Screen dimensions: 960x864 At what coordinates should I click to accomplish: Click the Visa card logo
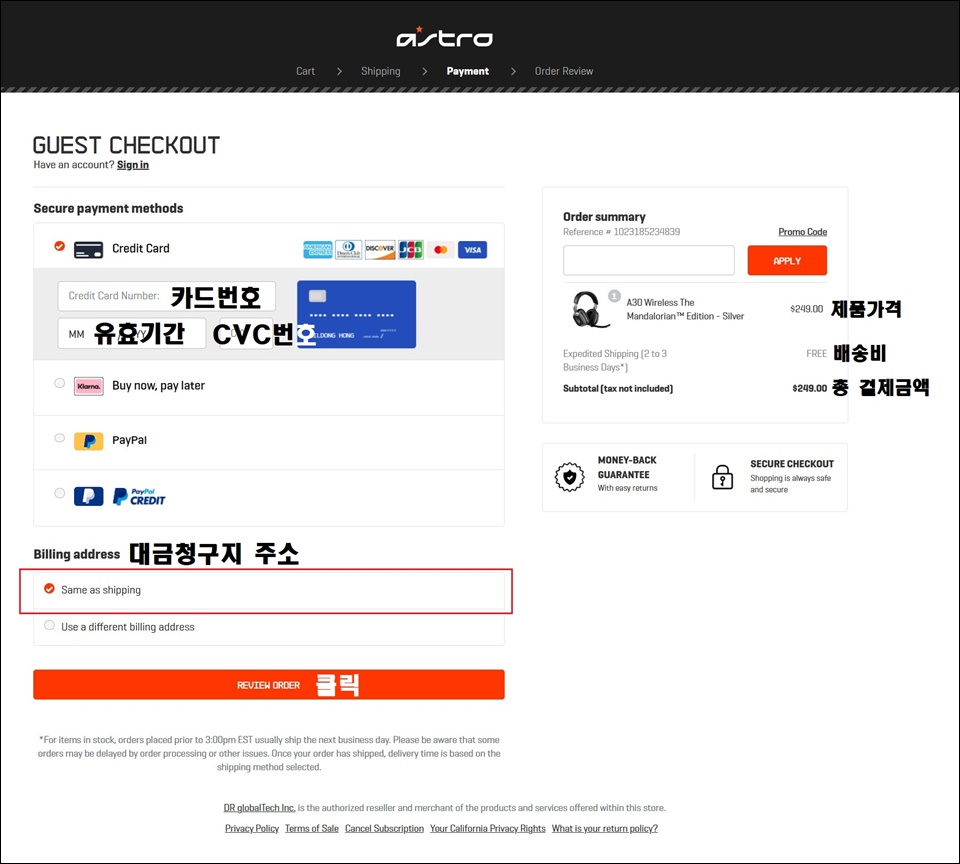(x=472, y=249)
